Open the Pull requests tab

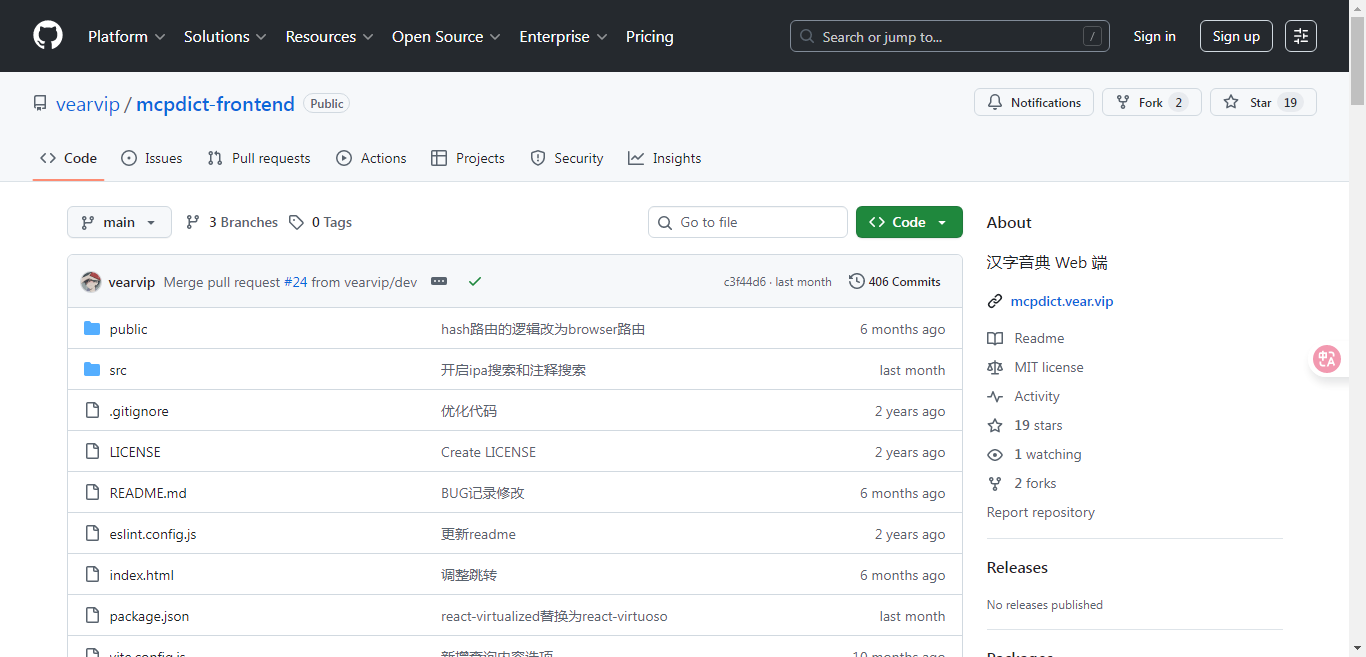tap(259, 158)
